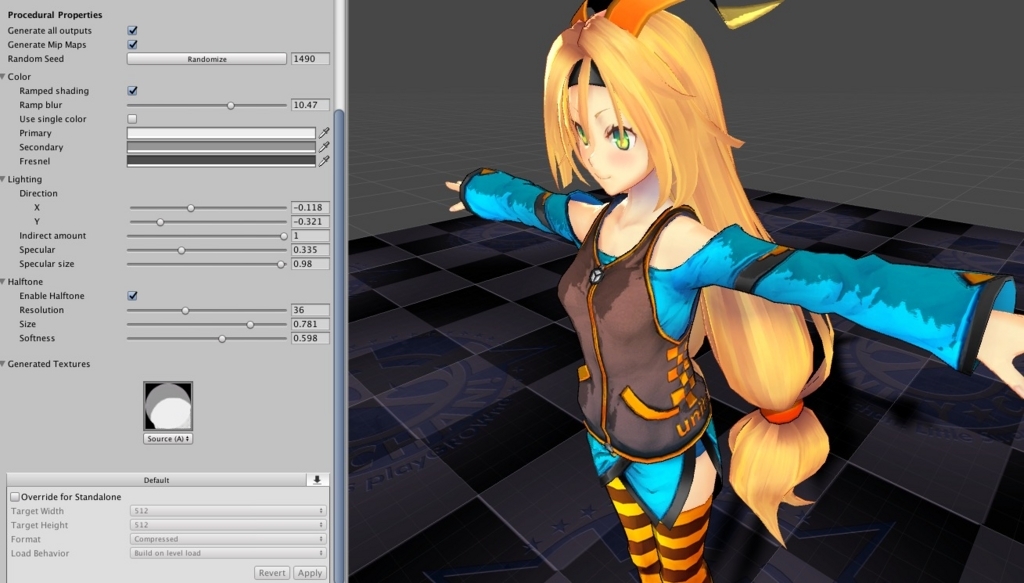The image size is (1024, 583).
Task: Click the Resolution 36 value field
Action: pos(310,310)
